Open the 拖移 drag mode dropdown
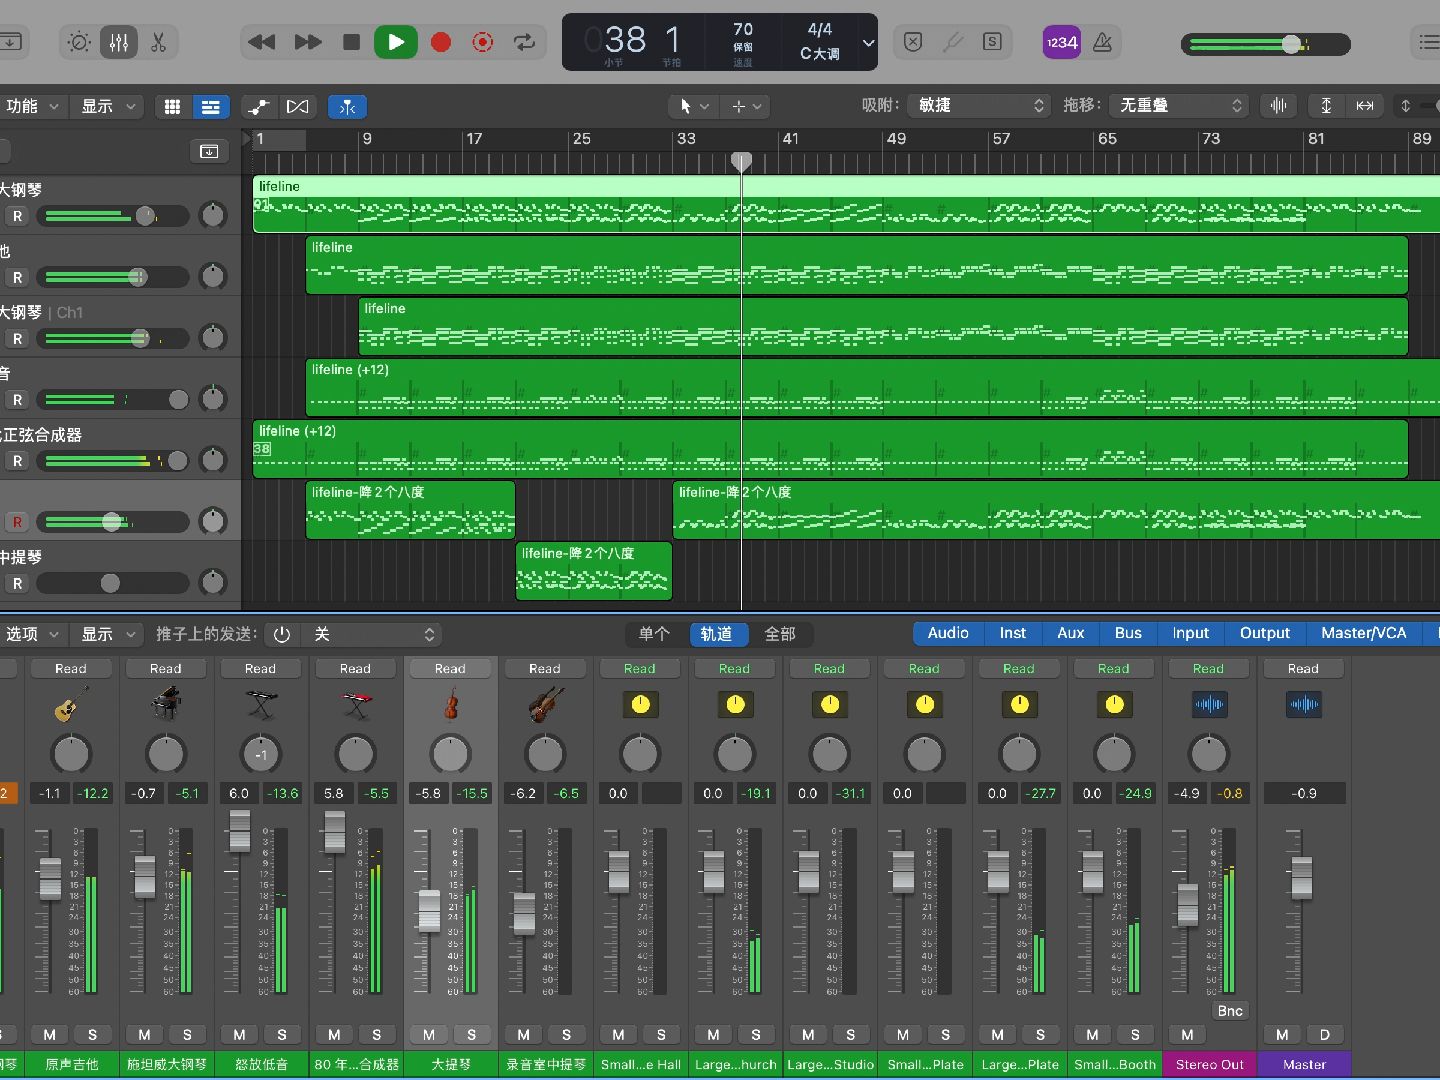This screenshot has width=1440, height=1080. [1179, 105]
